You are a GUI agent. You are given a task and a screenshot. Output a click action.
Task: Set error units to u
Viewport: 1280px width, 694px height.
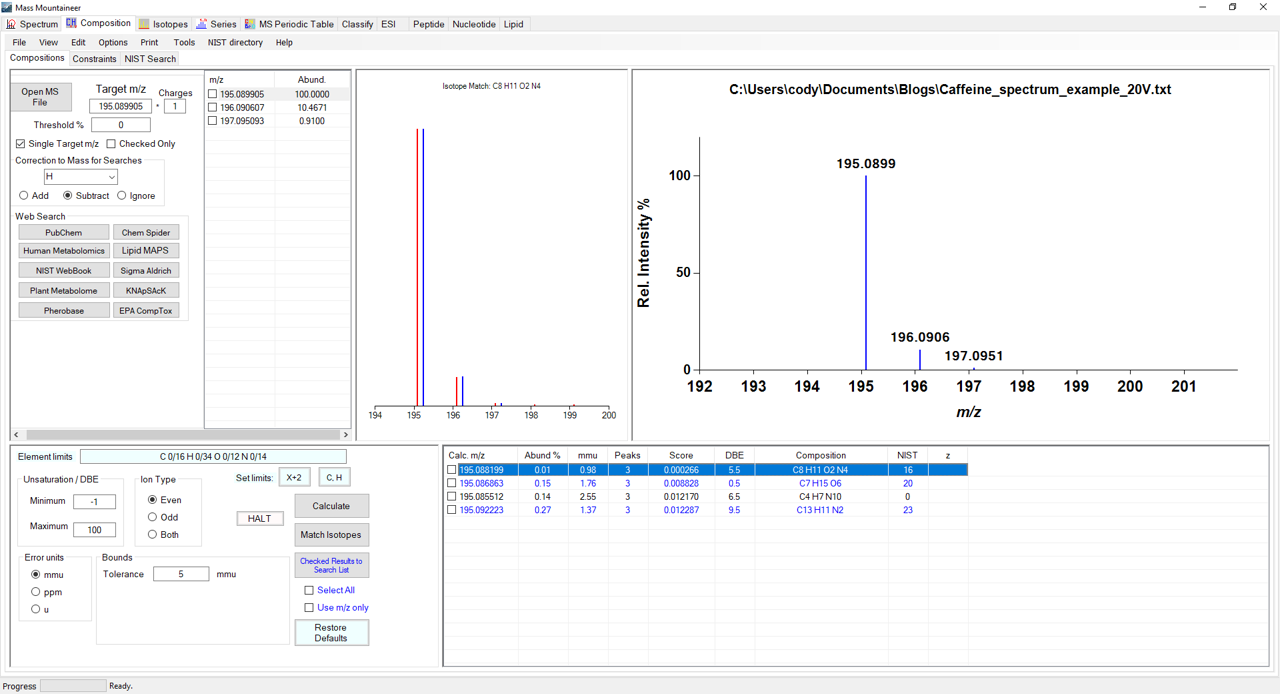pos(36,609)
